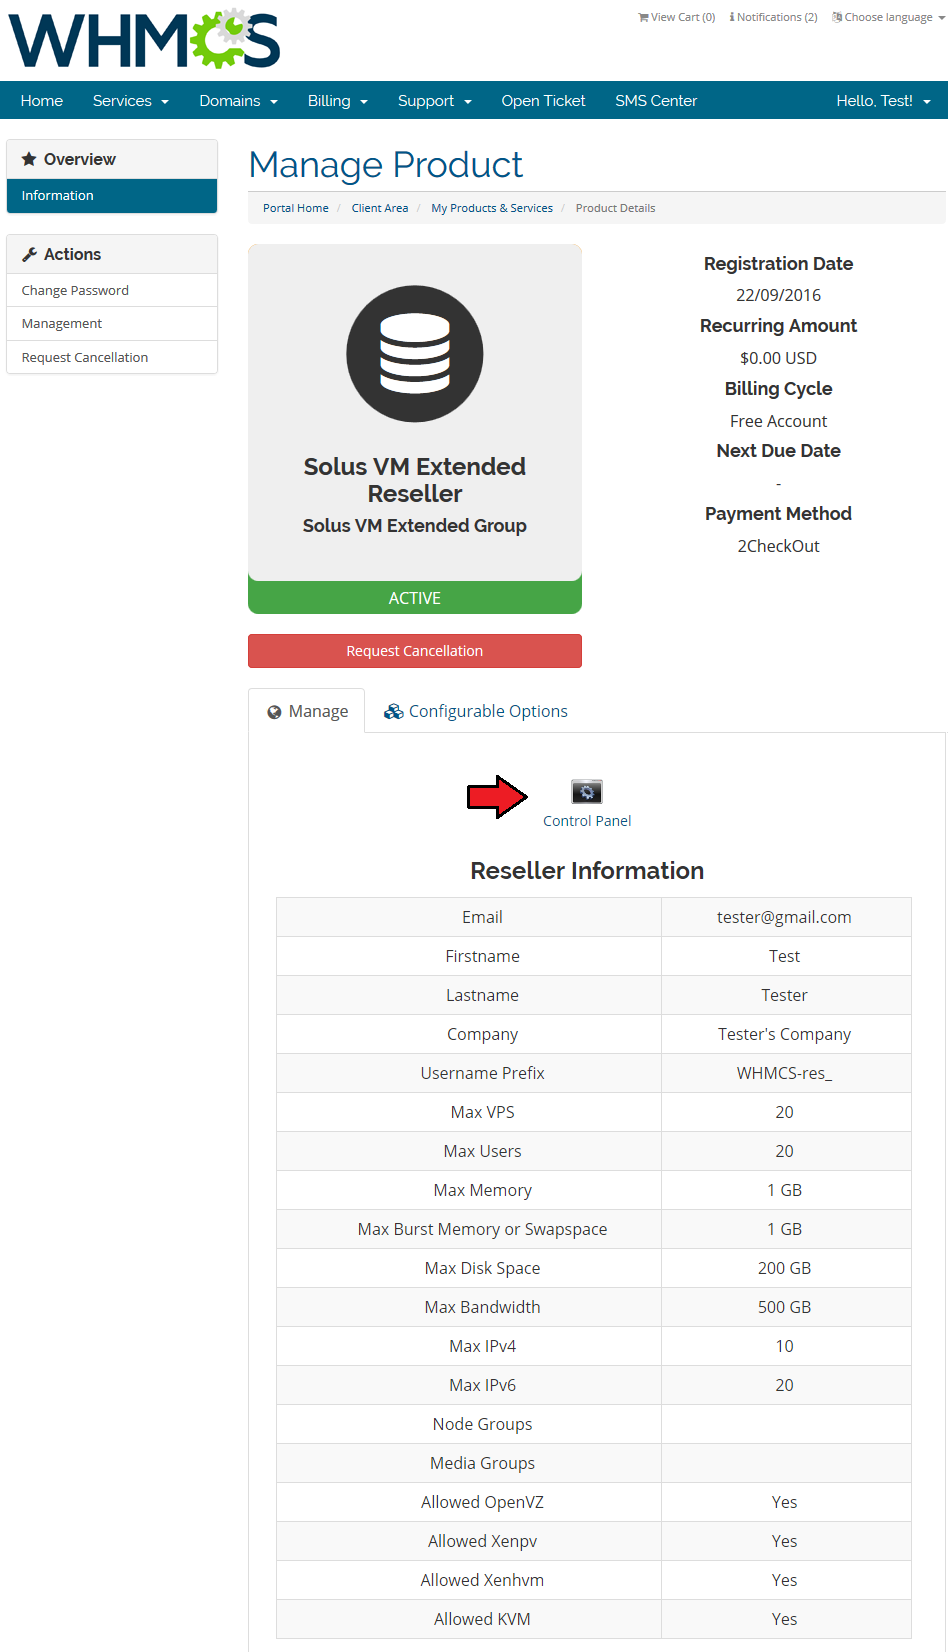948x1652 pixels.
Task: Open SMS Center
Action: pos(656,101)
